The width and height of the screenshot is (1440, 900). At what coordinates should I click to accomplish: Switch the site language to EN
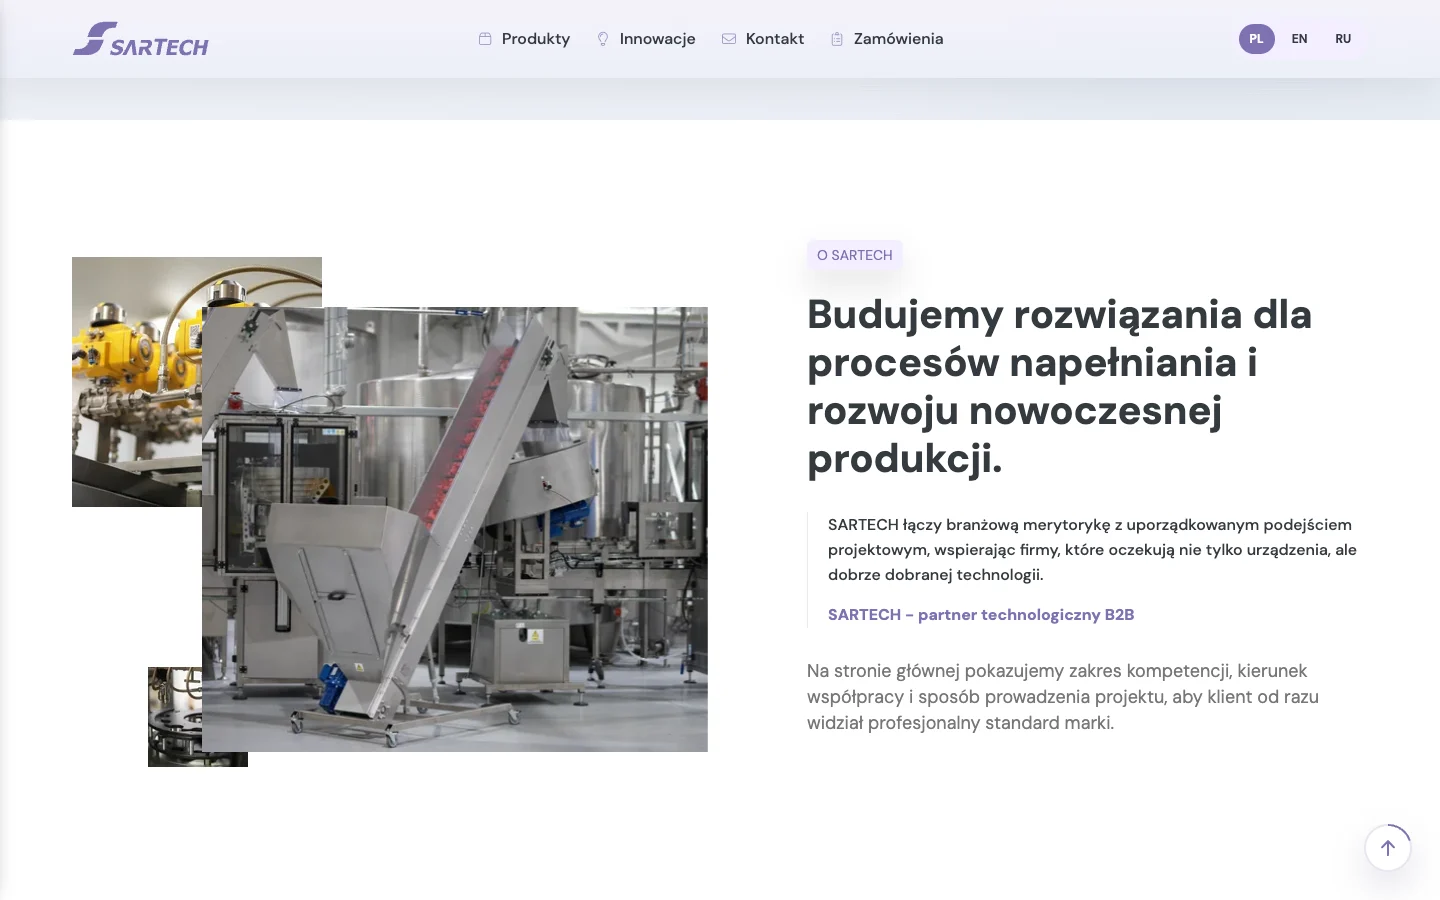[1300, 39]
